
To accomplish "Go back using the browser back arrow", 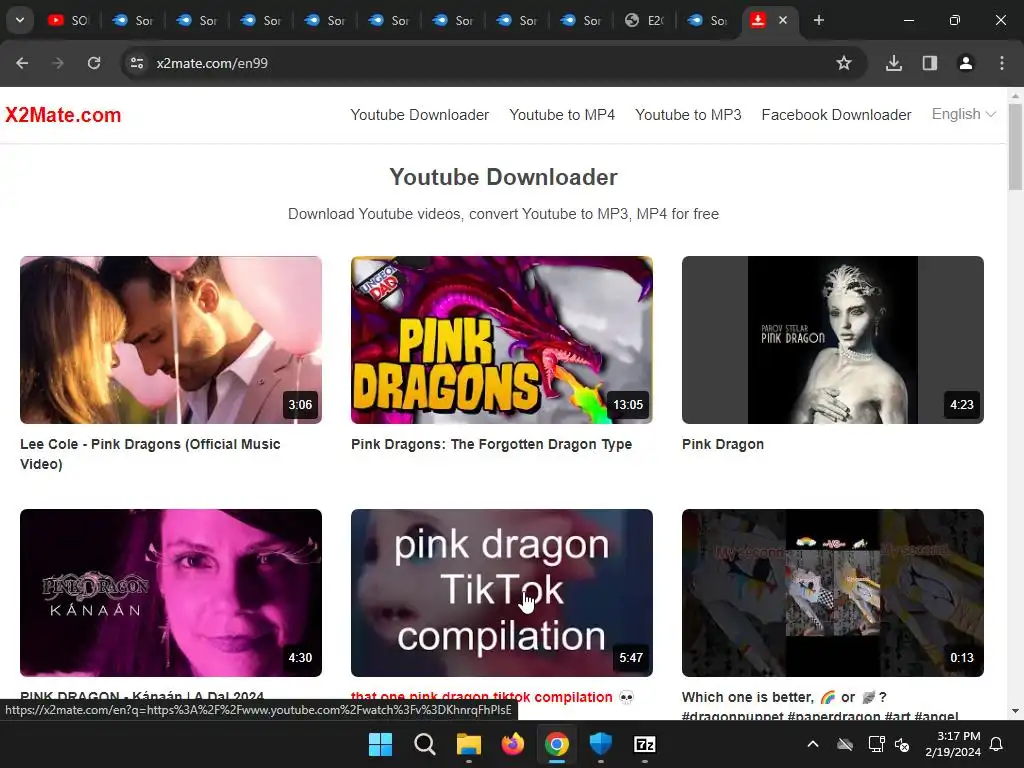I will [x=22, y=63].
